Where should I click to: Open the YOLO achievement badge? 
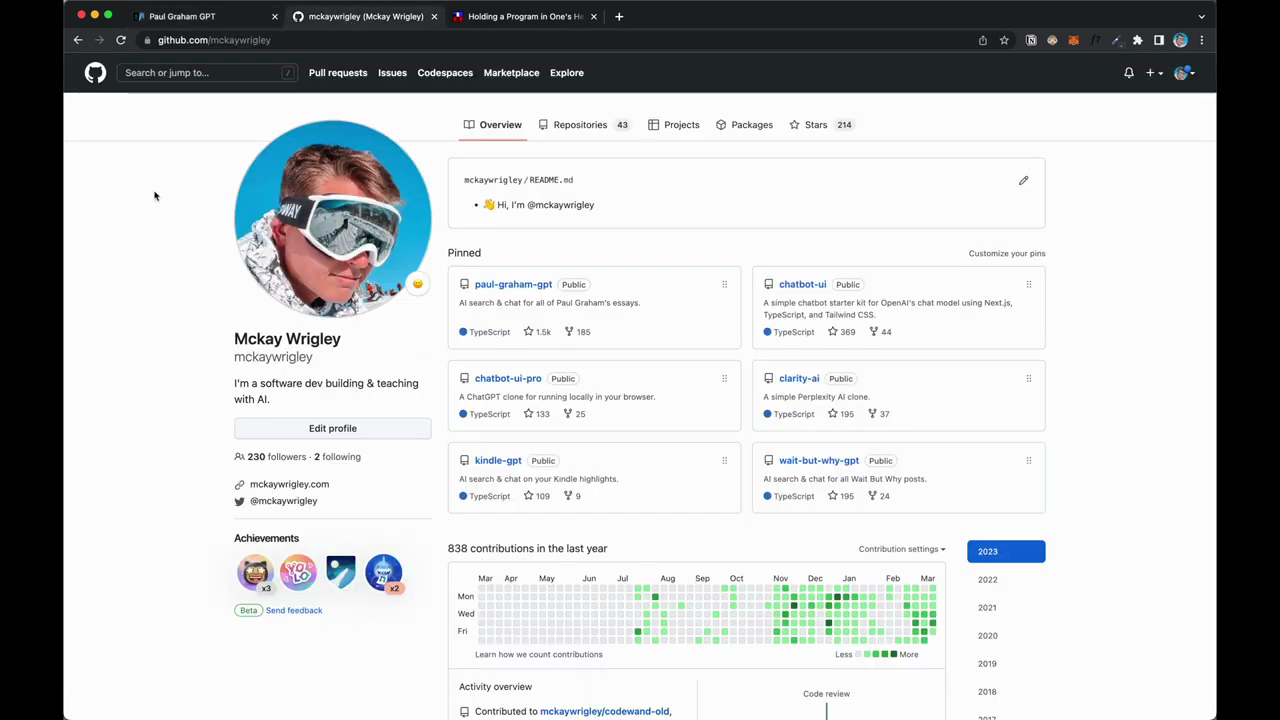tap(298, 573)
